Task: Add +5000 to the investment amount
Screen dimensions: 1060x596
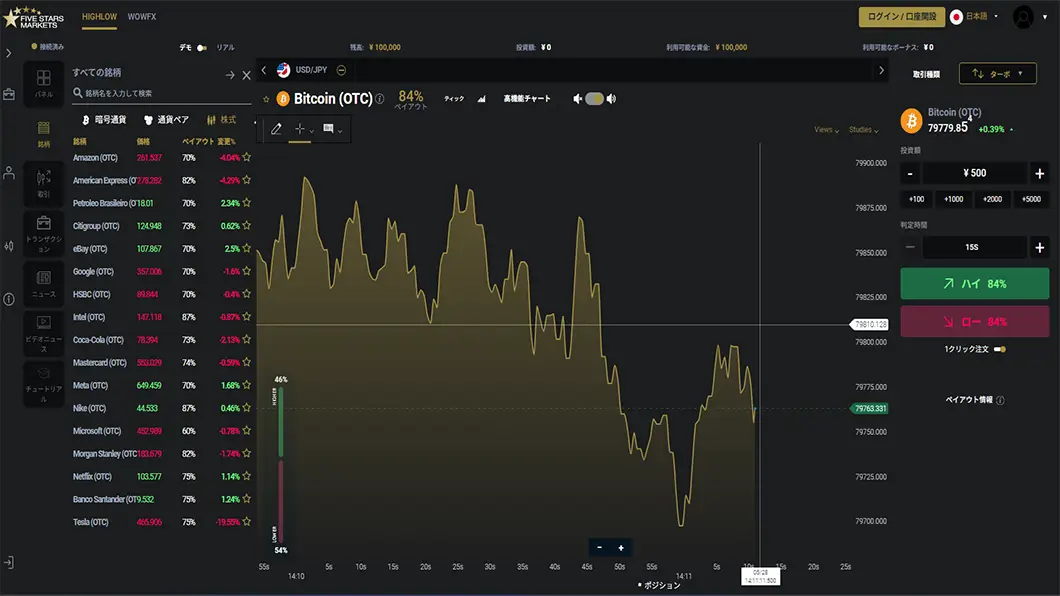Action: (x=1031, y=199)
